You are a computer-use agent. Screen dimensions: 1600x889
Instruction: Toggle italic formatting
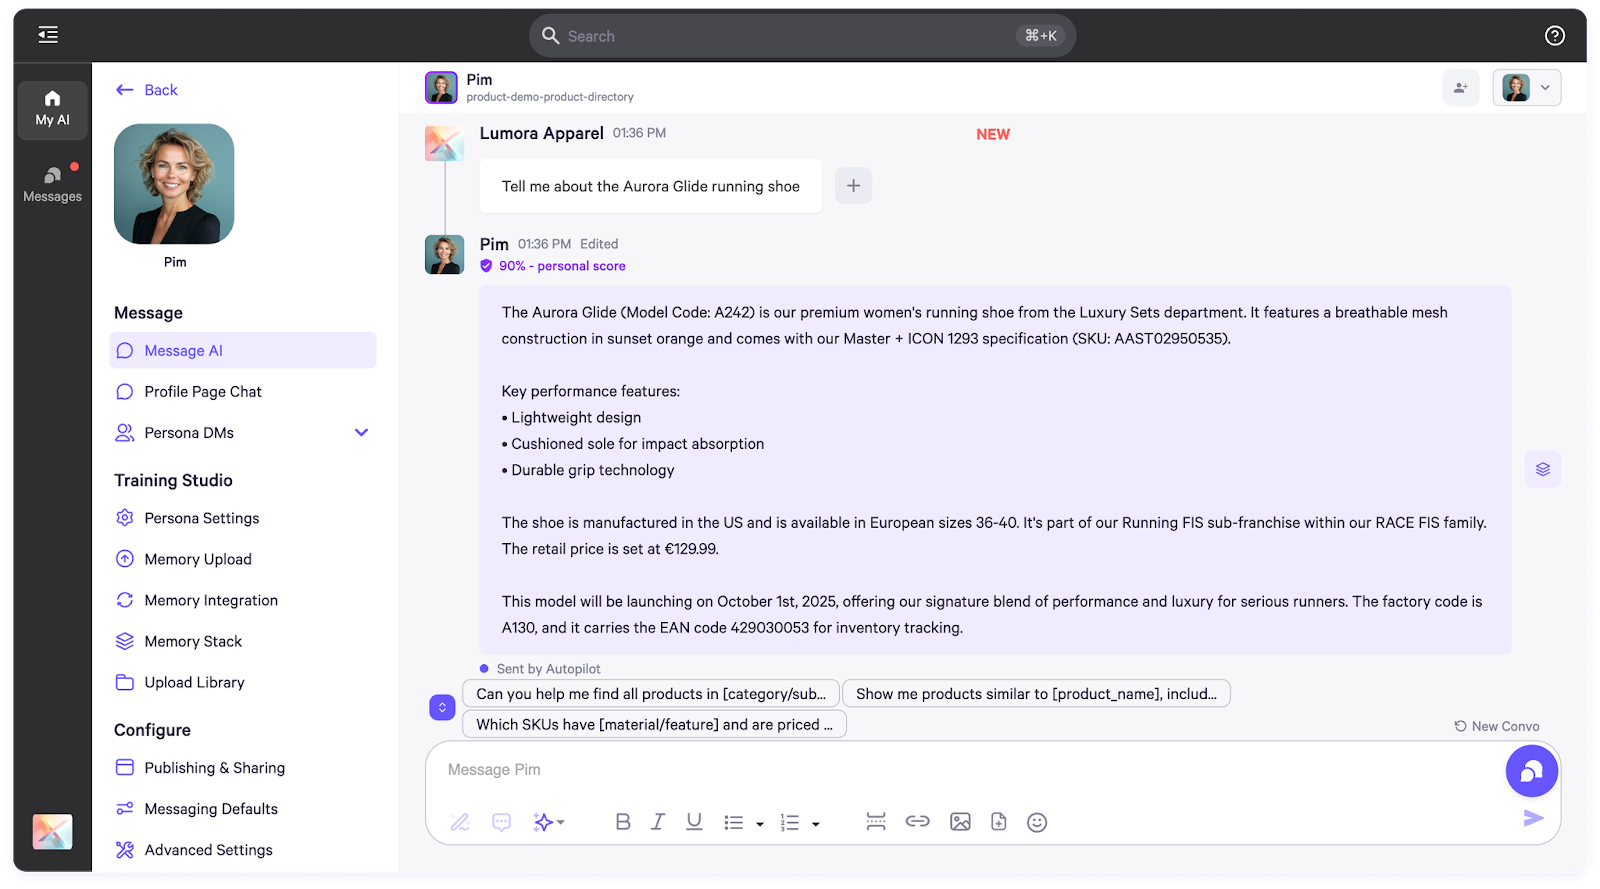pyautogui.click(x=658, y=822)
